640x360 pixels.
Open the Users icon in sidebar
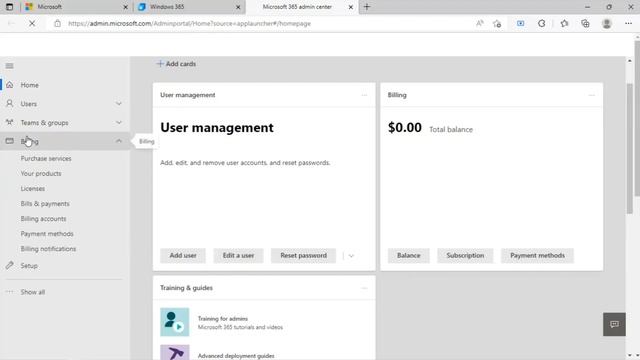pos(9,104)
